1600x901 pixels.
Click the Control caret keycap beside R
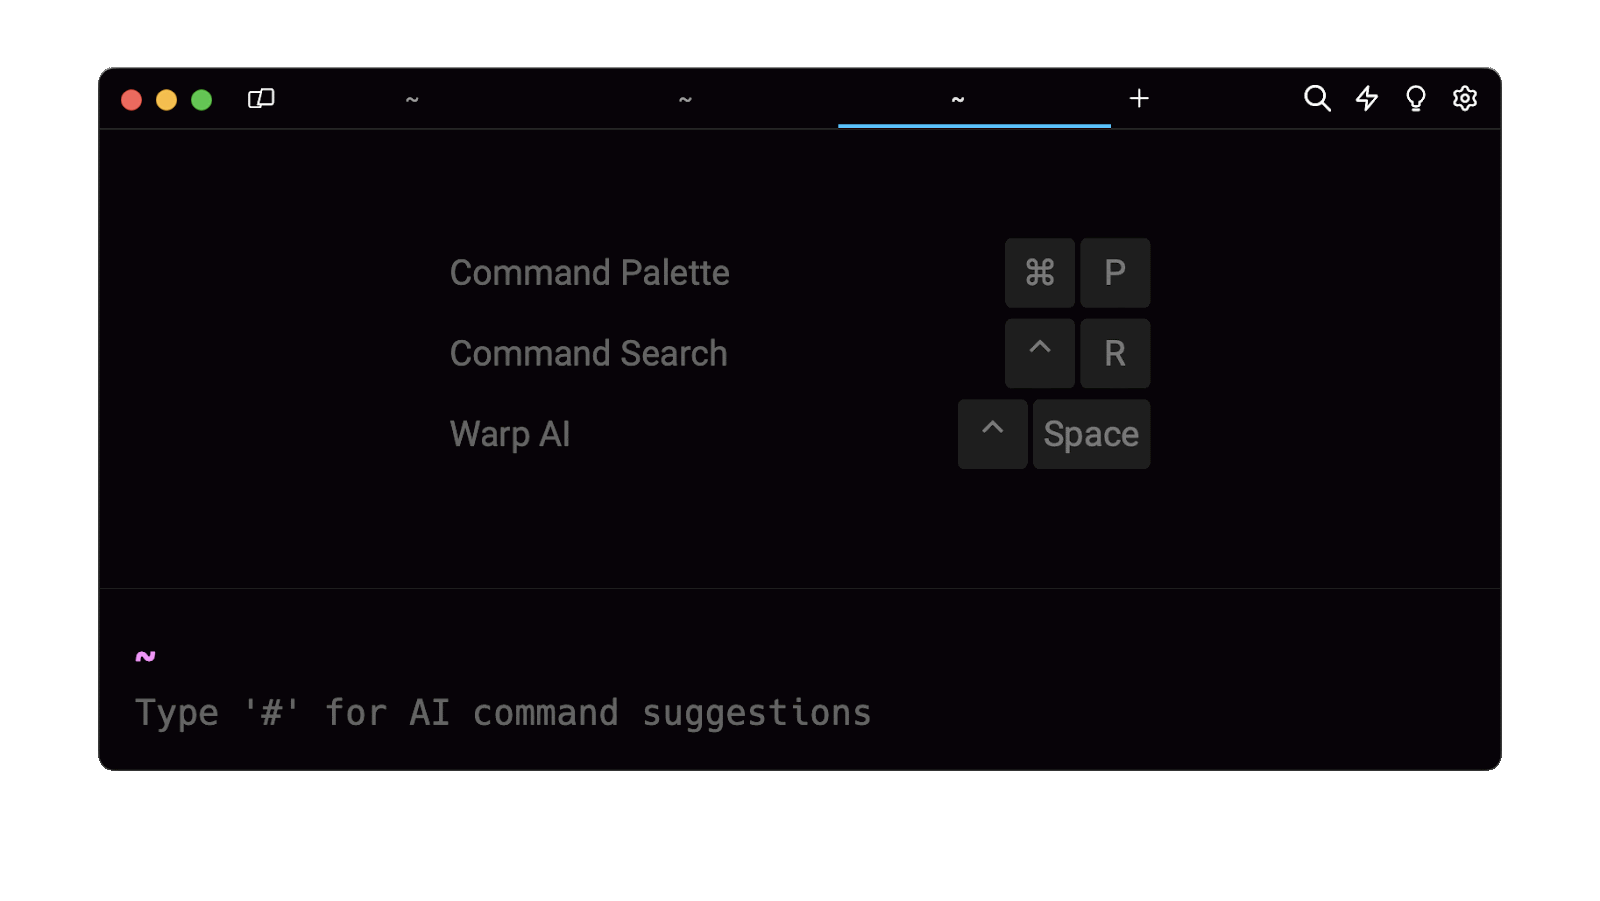tap(1040, 353)
